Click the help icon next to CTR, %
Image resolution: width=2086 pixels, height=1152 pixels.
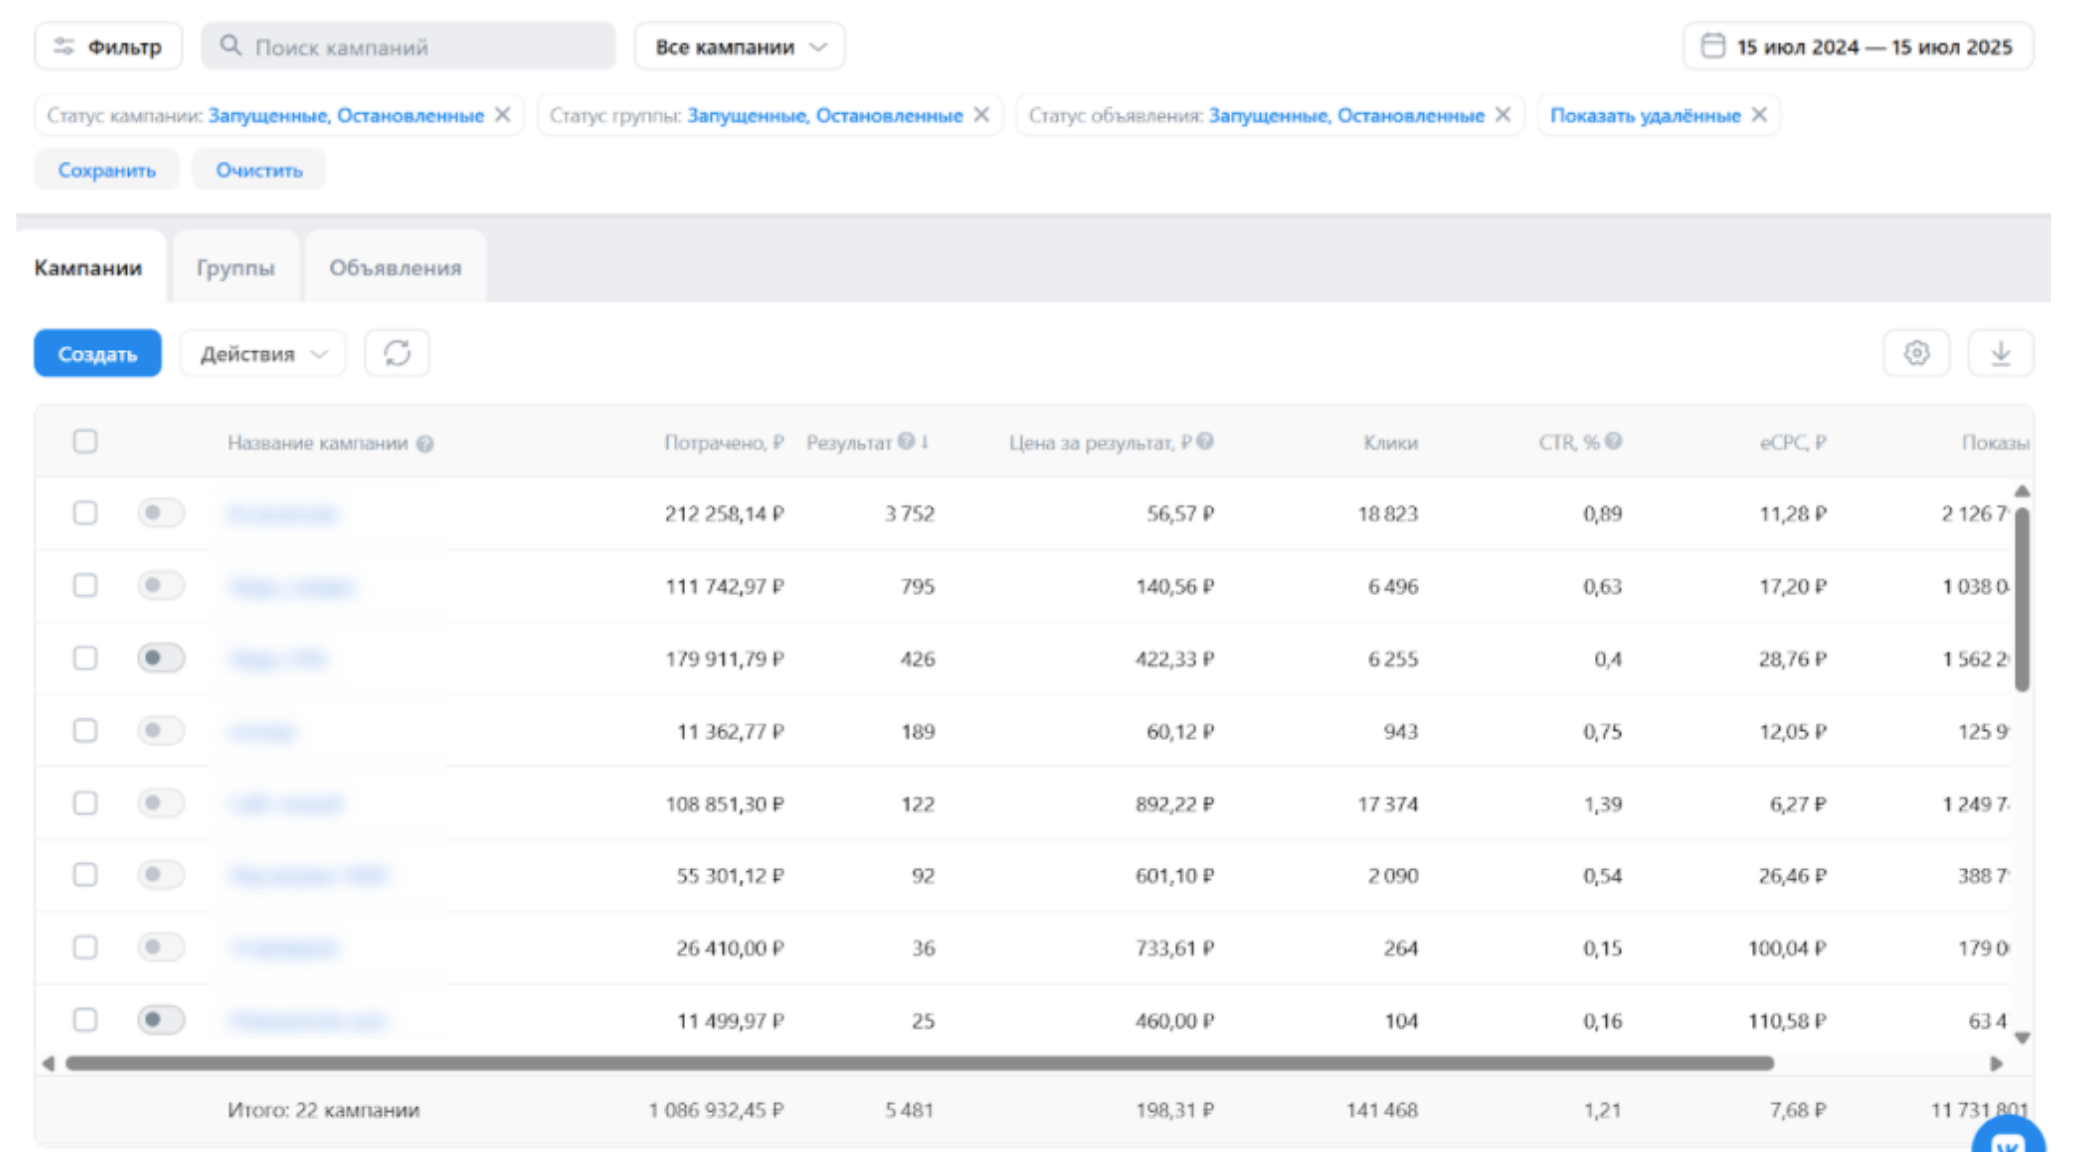1614,441
